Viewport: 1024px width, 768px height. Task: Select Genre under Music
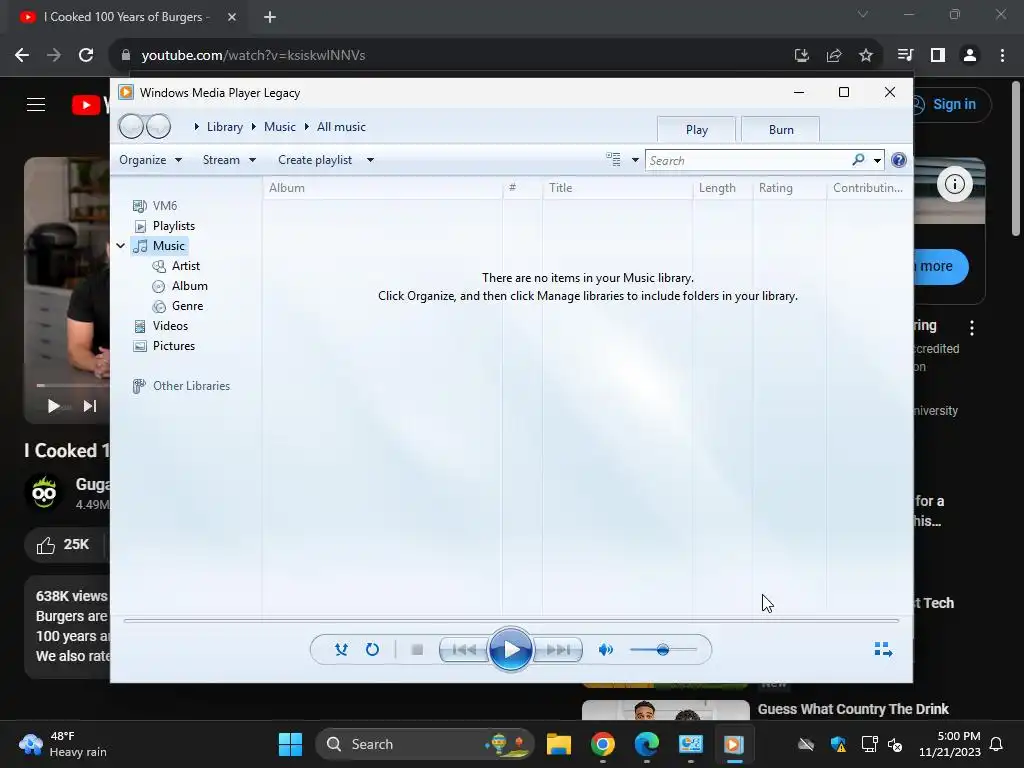pos(178,306)
